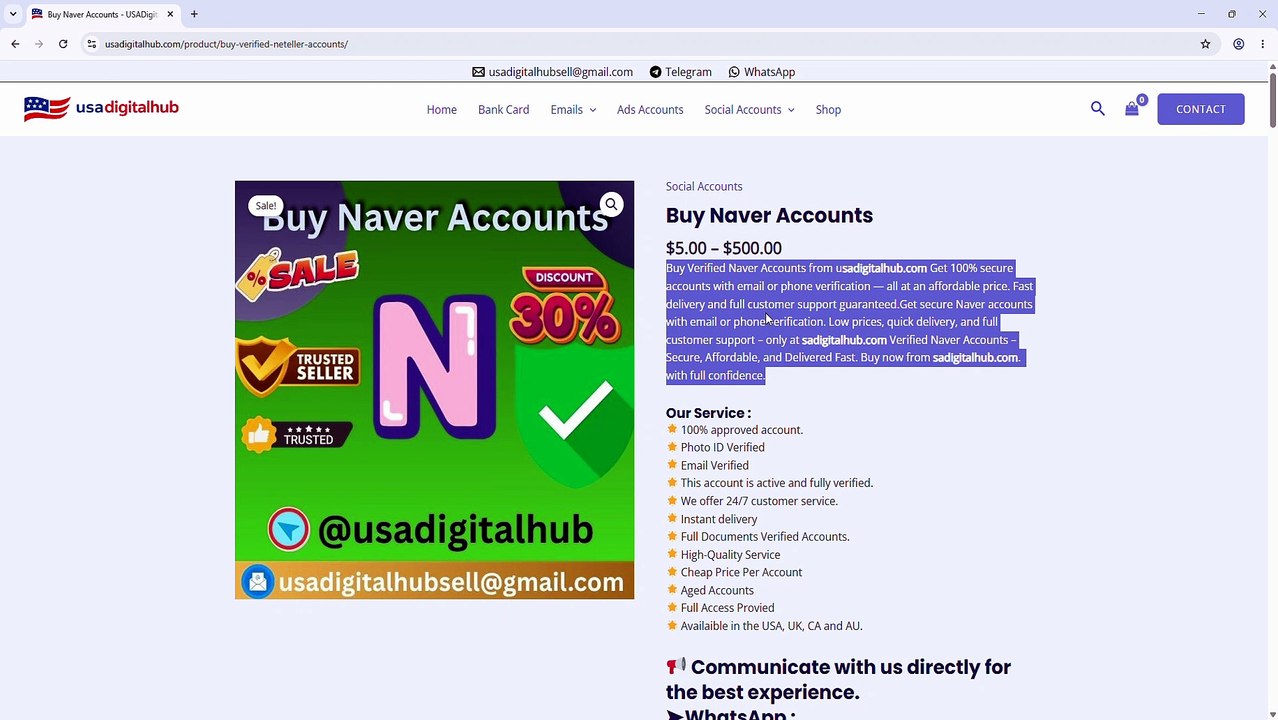Bookmark this page with star icon
1278x720 pixels.
coord(1205,44)
